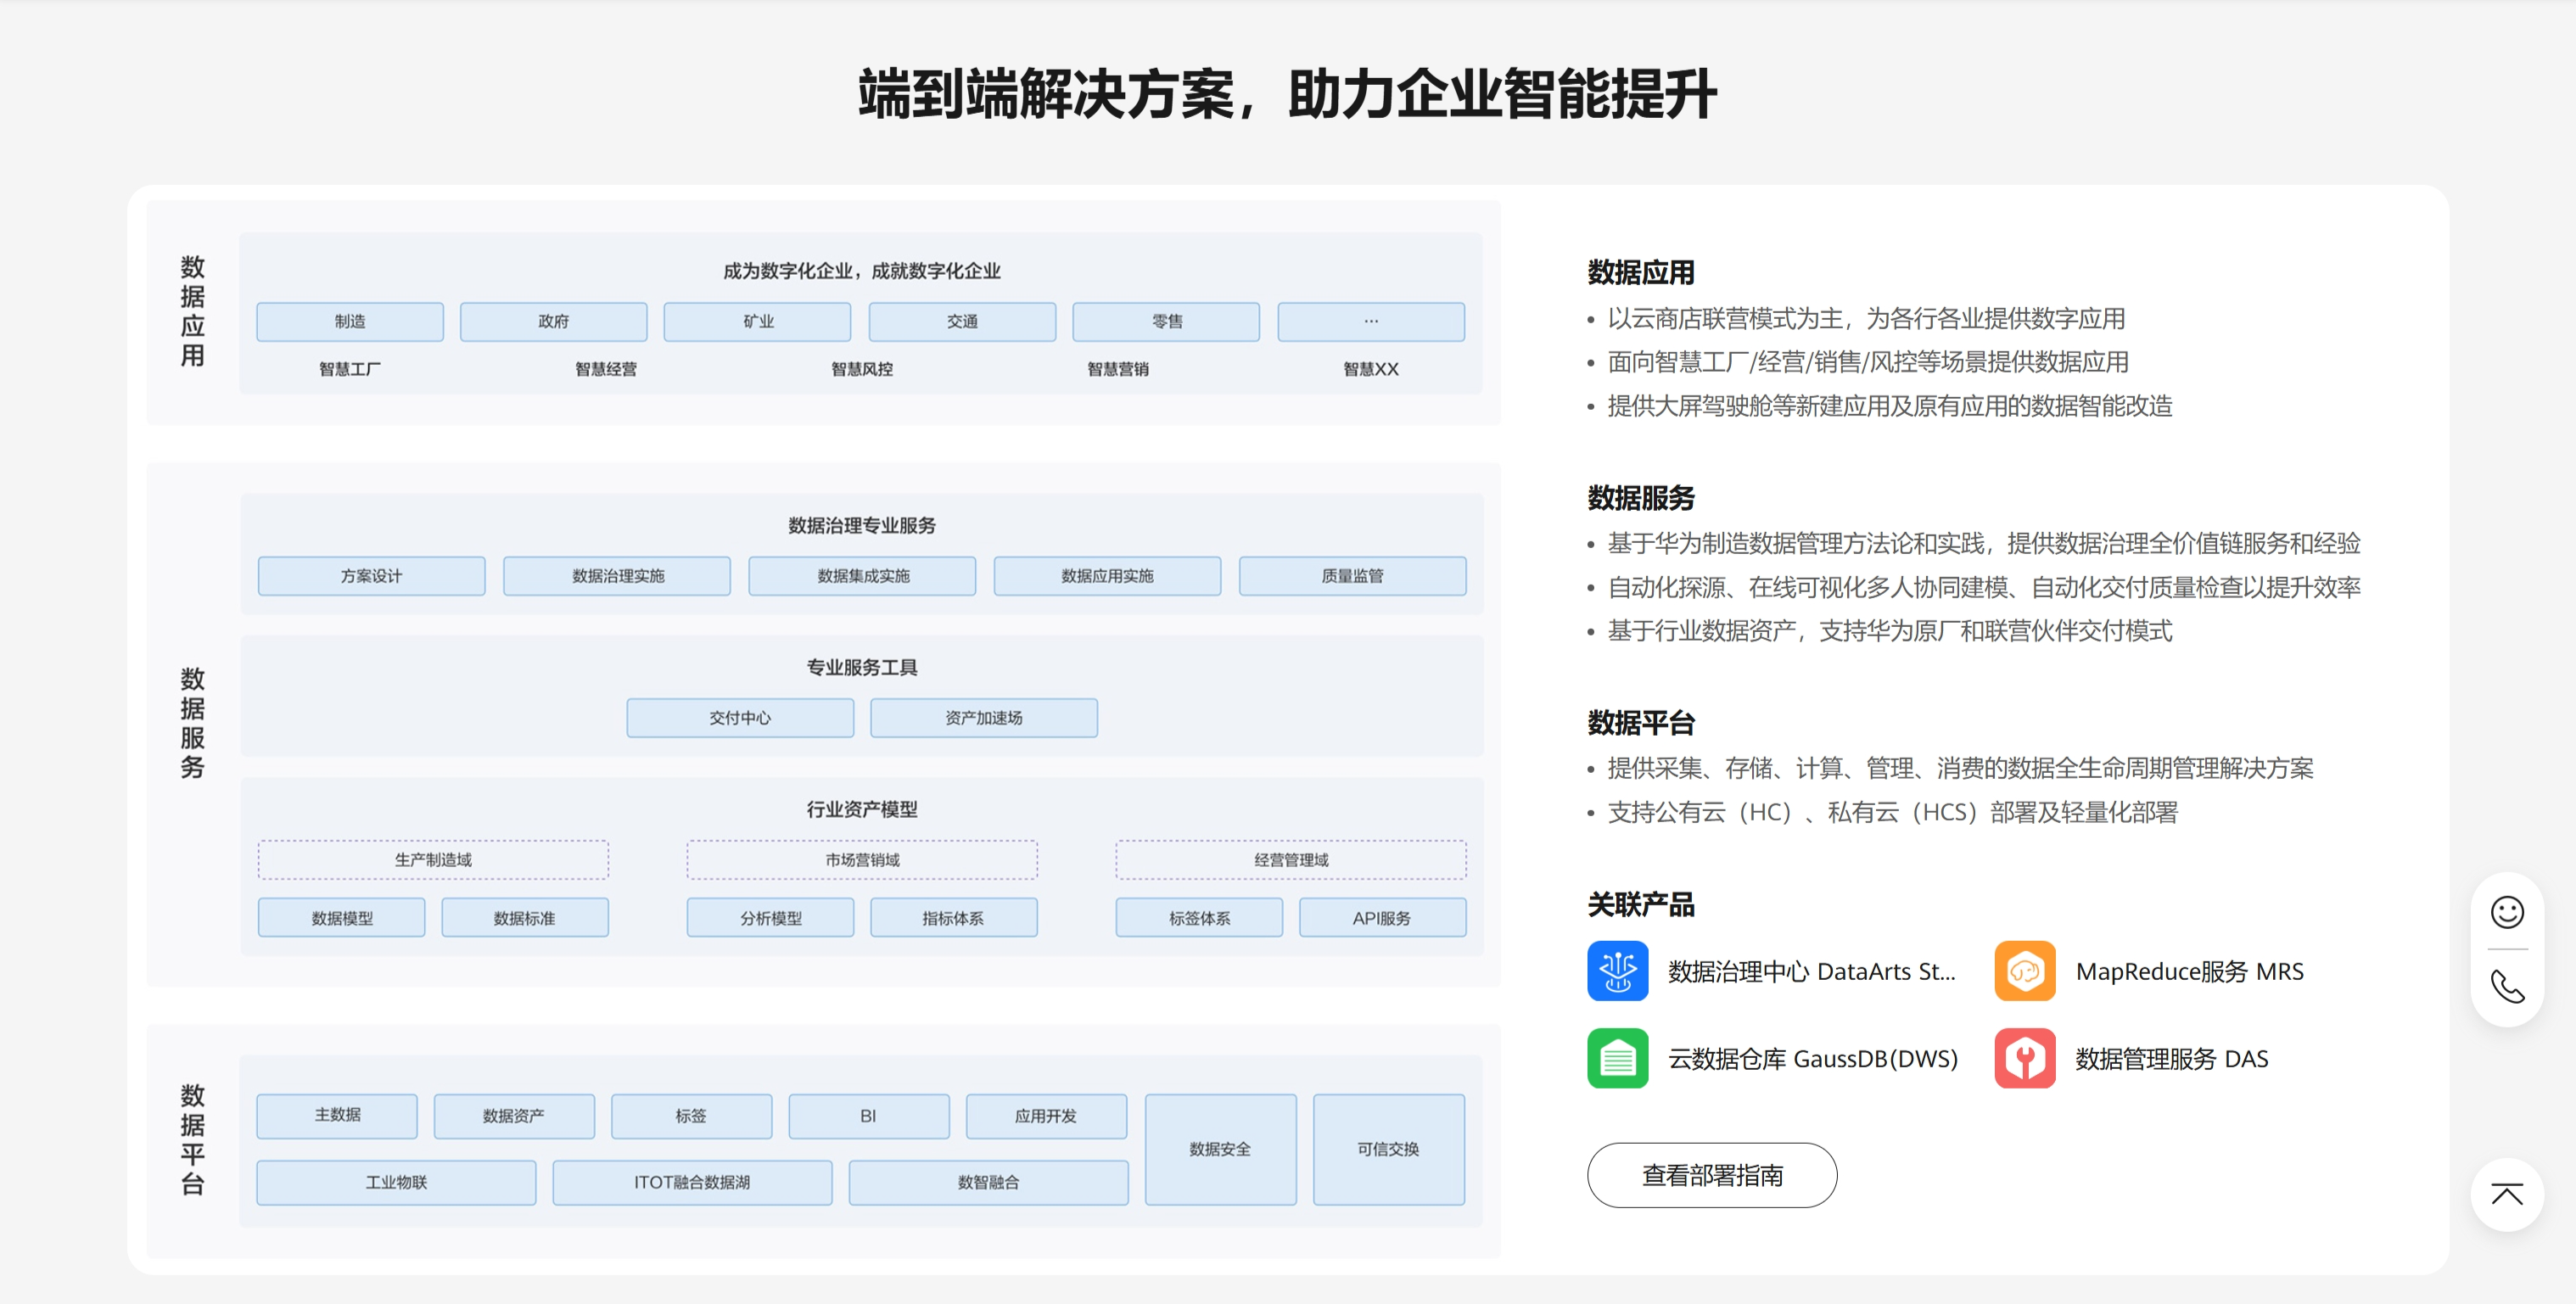Click the 零售 industry box
2576x1304 pixels.
[x=1166, y=321]
